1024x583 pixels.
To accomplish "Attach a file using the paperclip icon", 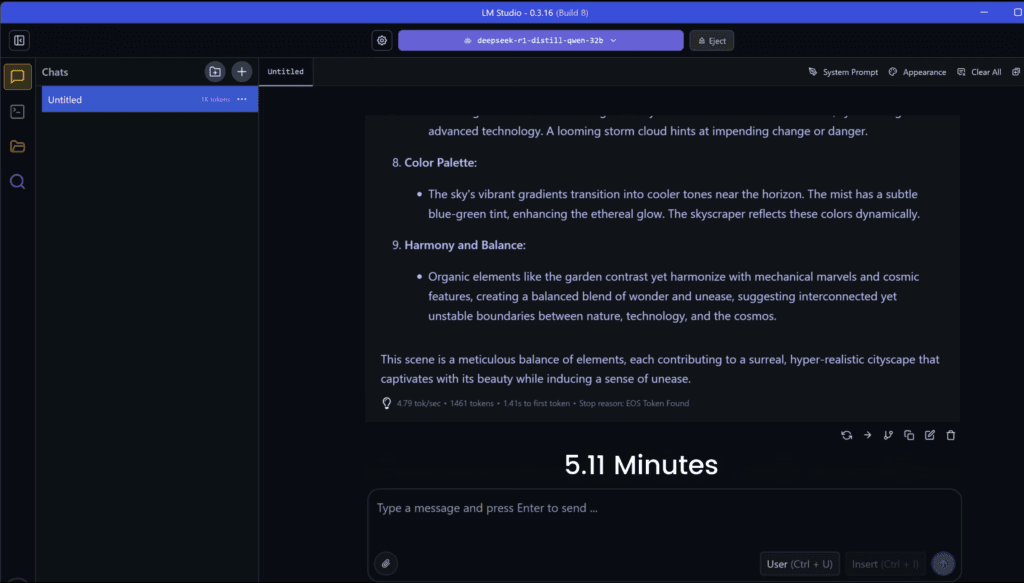I will coord(385,564).
